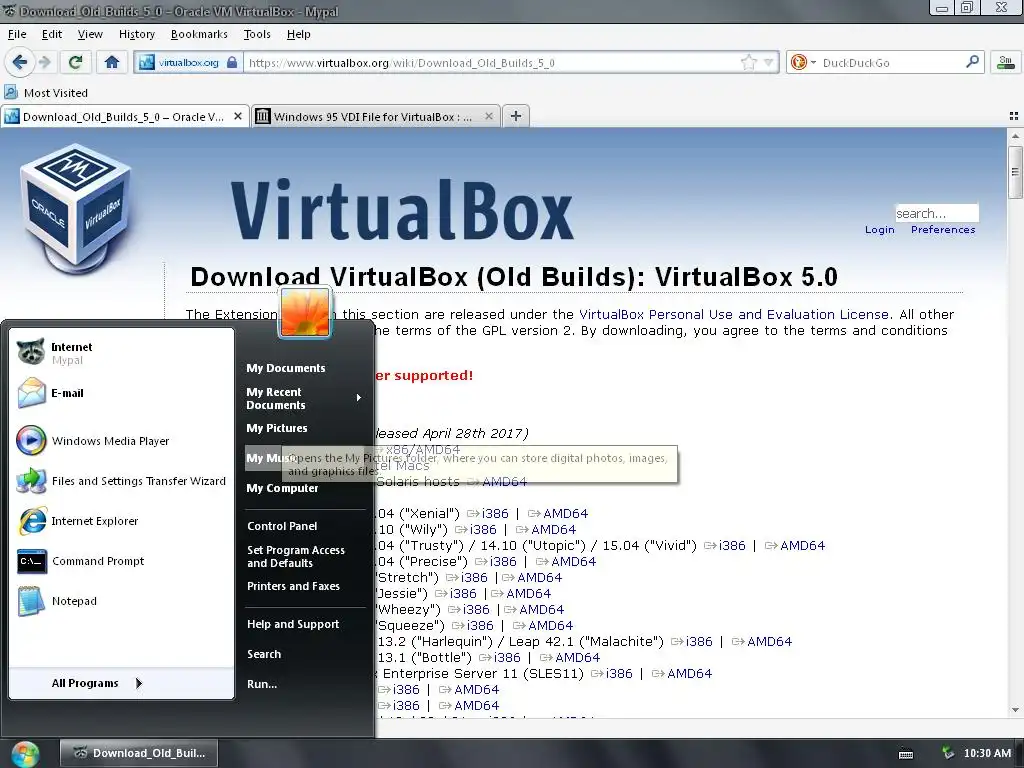Click the search magnifier icon
1024x768 pixels.
[972, 62]
